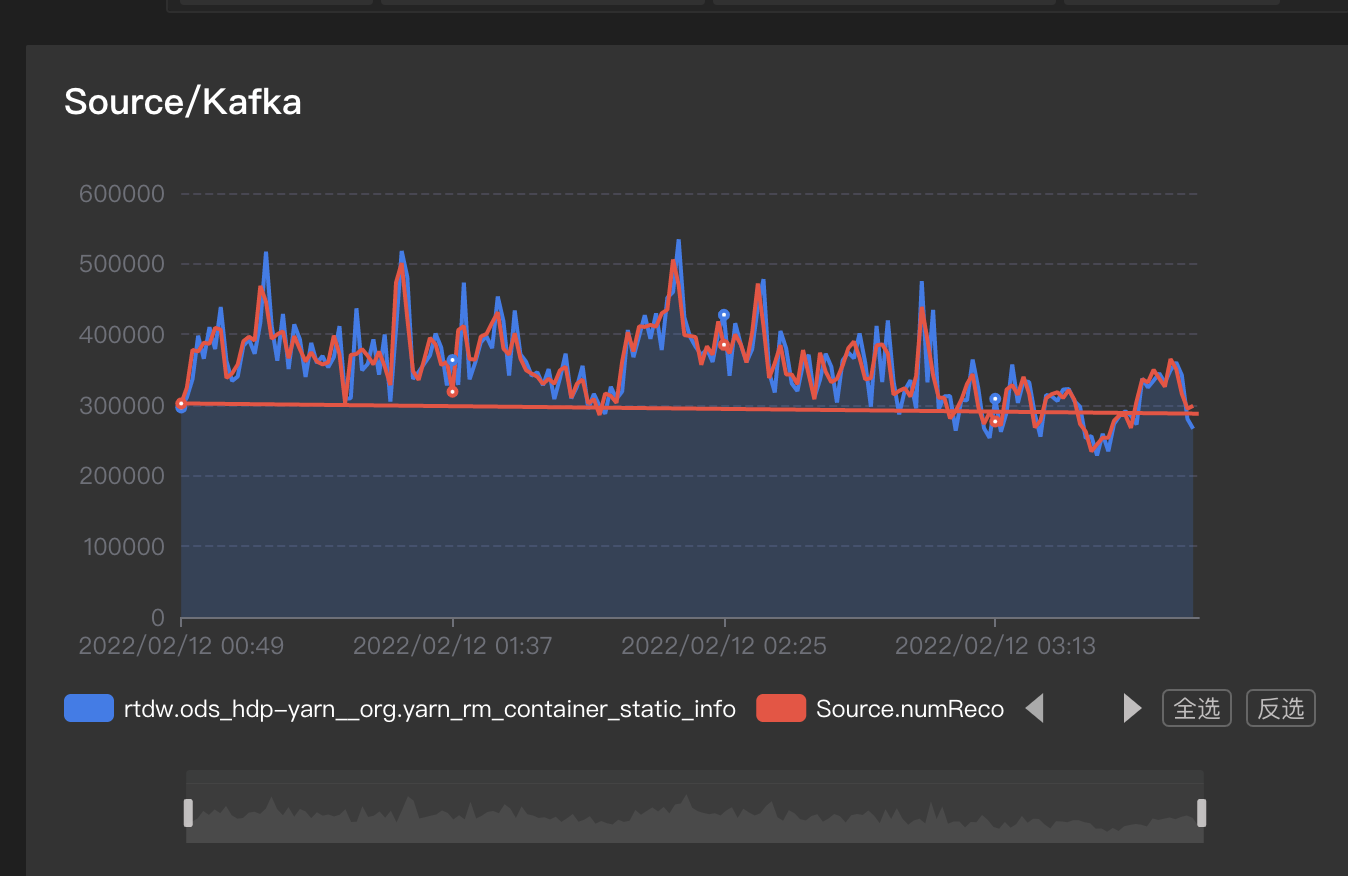
Task: Click y-axis label 300000
Action: 121,405
